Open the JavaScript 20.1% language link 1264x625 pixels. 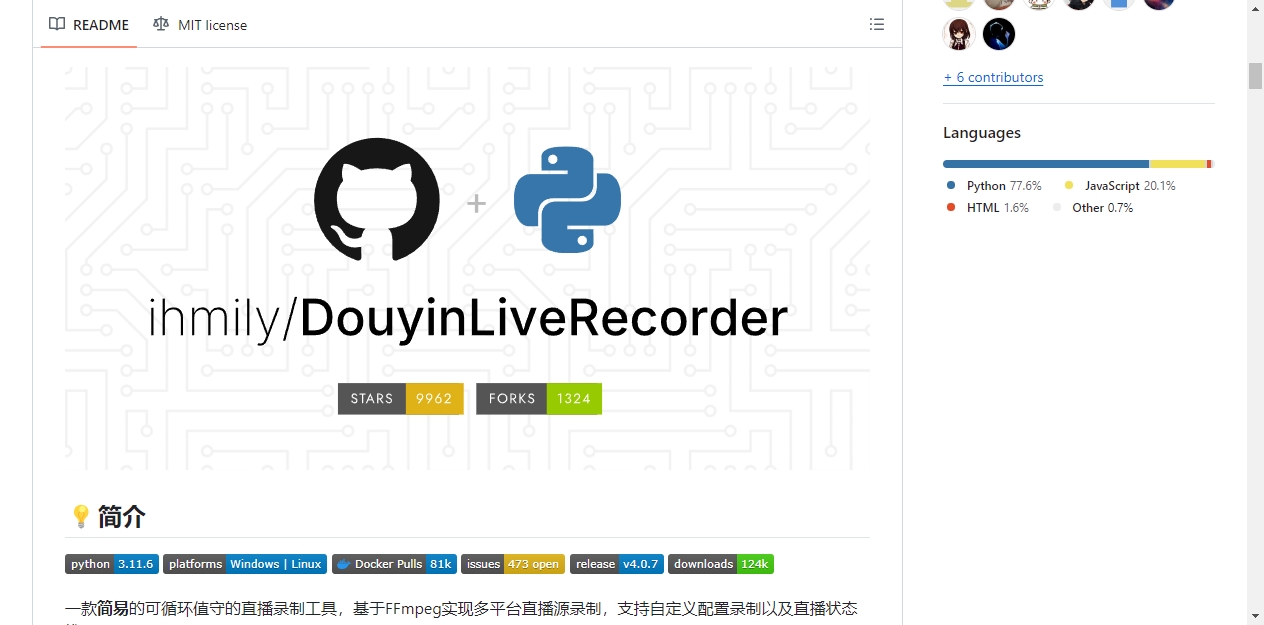coord(1119,186)
